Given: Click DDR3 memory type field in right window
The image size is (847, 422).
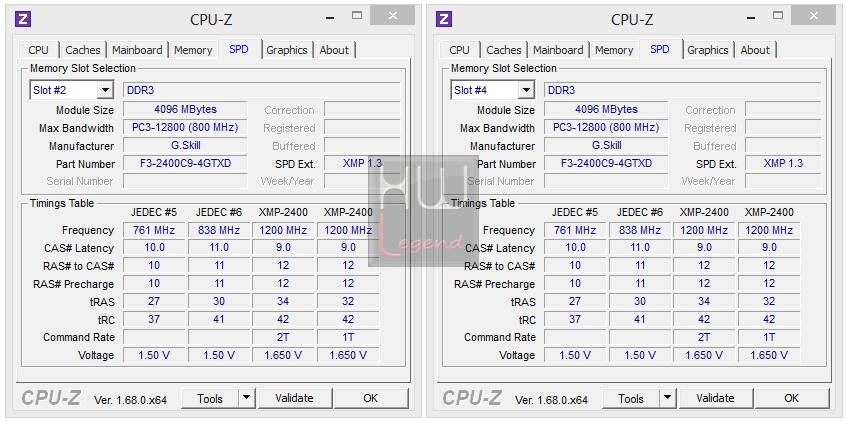Looking at the screenshot, I should [x=683, y=90].
